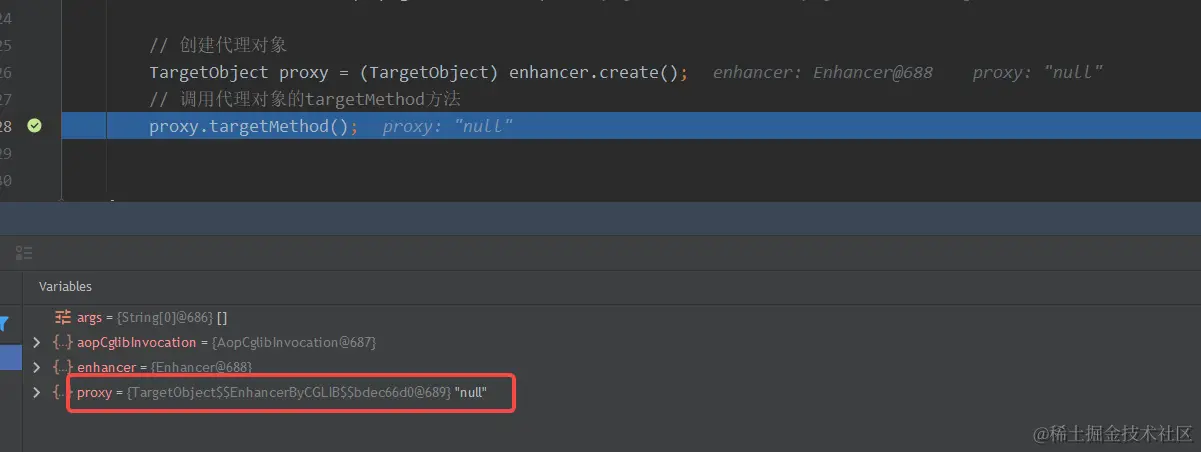
Task: Click the gutter at line 25
Action: click(34, 46)
